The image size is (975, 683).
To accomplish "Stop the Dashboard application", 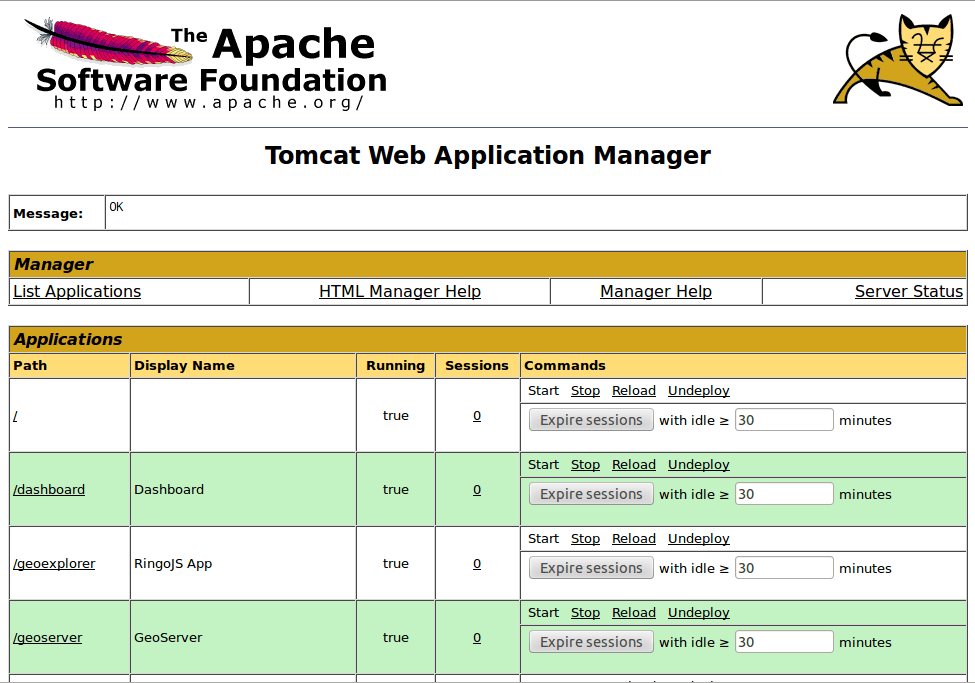I will [585, 464].
